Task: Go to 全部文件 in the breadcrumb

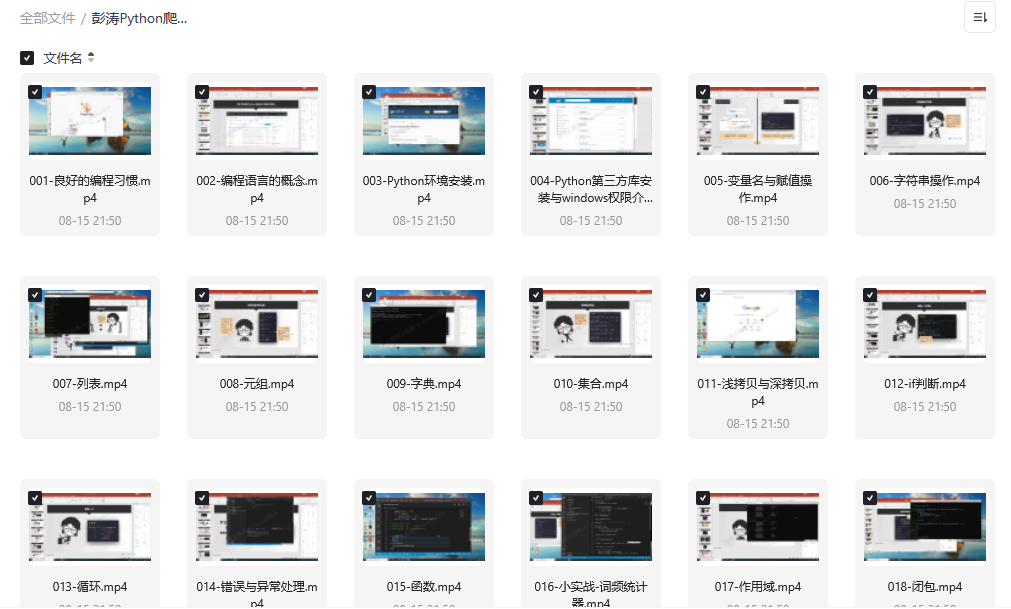Action: pos(47,18)
